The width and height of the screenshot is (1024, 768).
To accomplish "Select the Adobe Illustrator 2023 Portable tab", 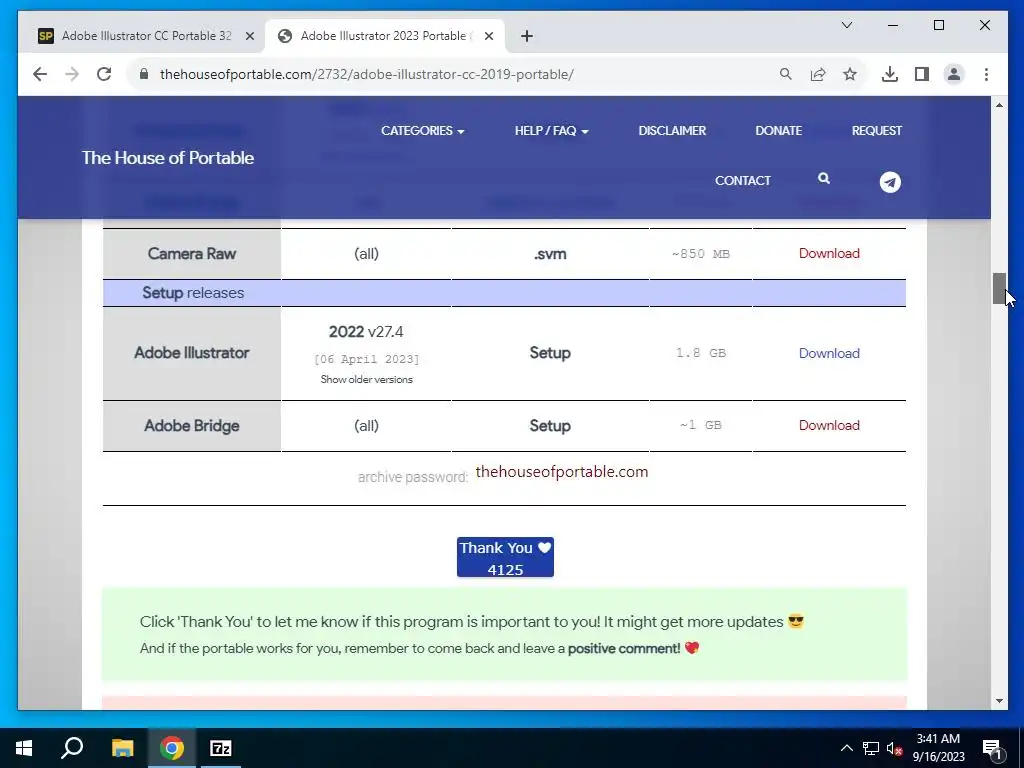I will (x=383, y=36).
